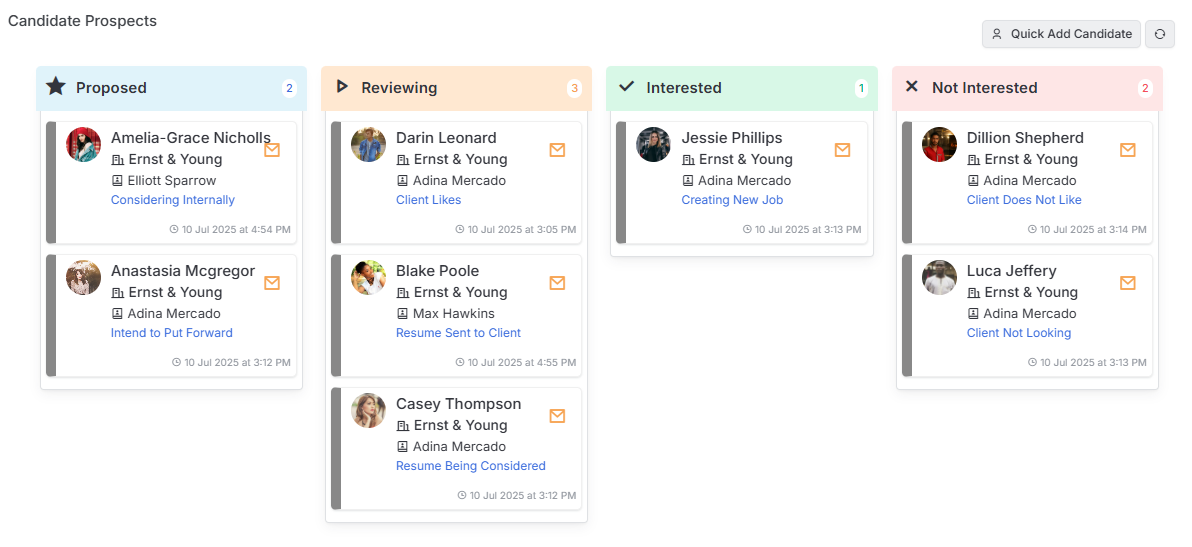Click the X icon in Not Interested header

(x=911, y=87)
